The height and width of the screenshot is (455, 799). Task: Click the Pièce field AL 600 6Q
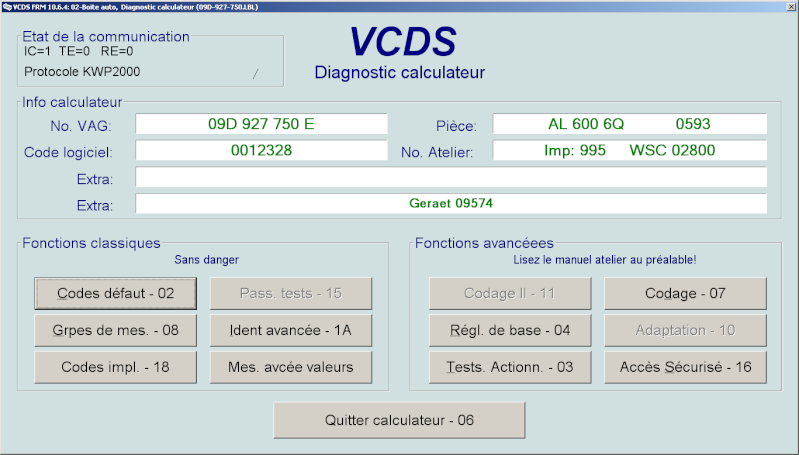[629, 124]
